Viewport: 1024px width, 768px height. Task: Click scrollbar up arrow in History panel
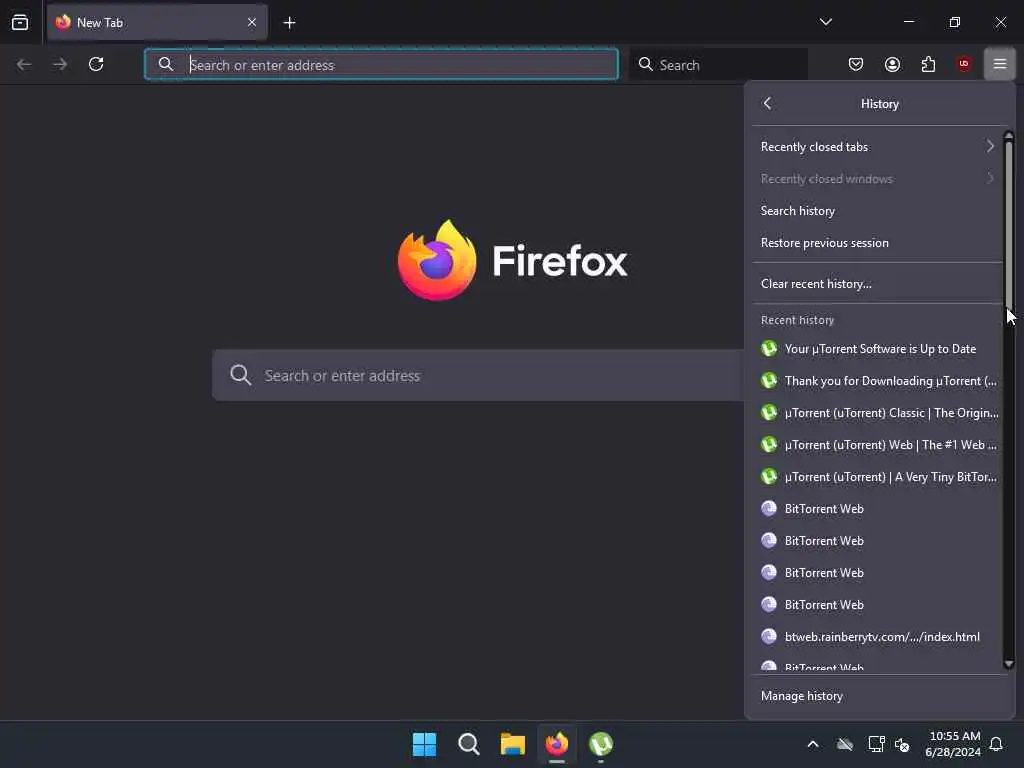pos(1008,136)
